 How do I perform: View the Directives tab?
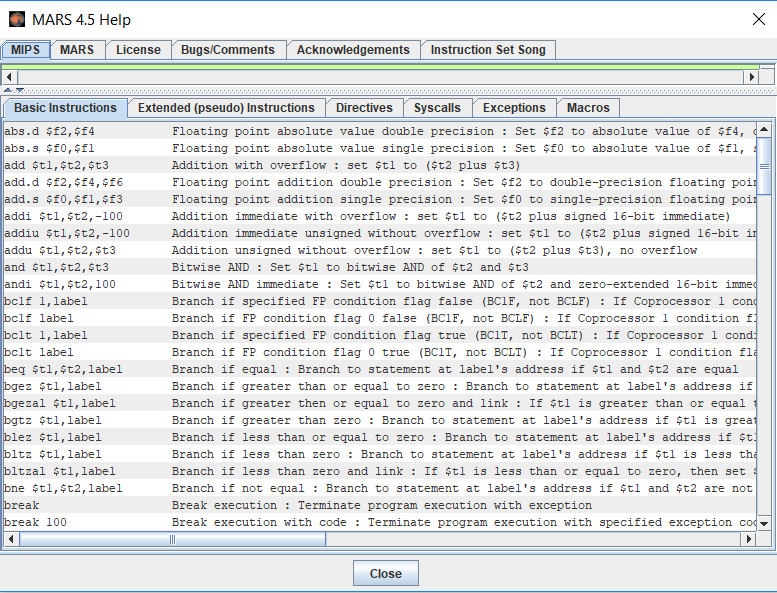(364, 108)
